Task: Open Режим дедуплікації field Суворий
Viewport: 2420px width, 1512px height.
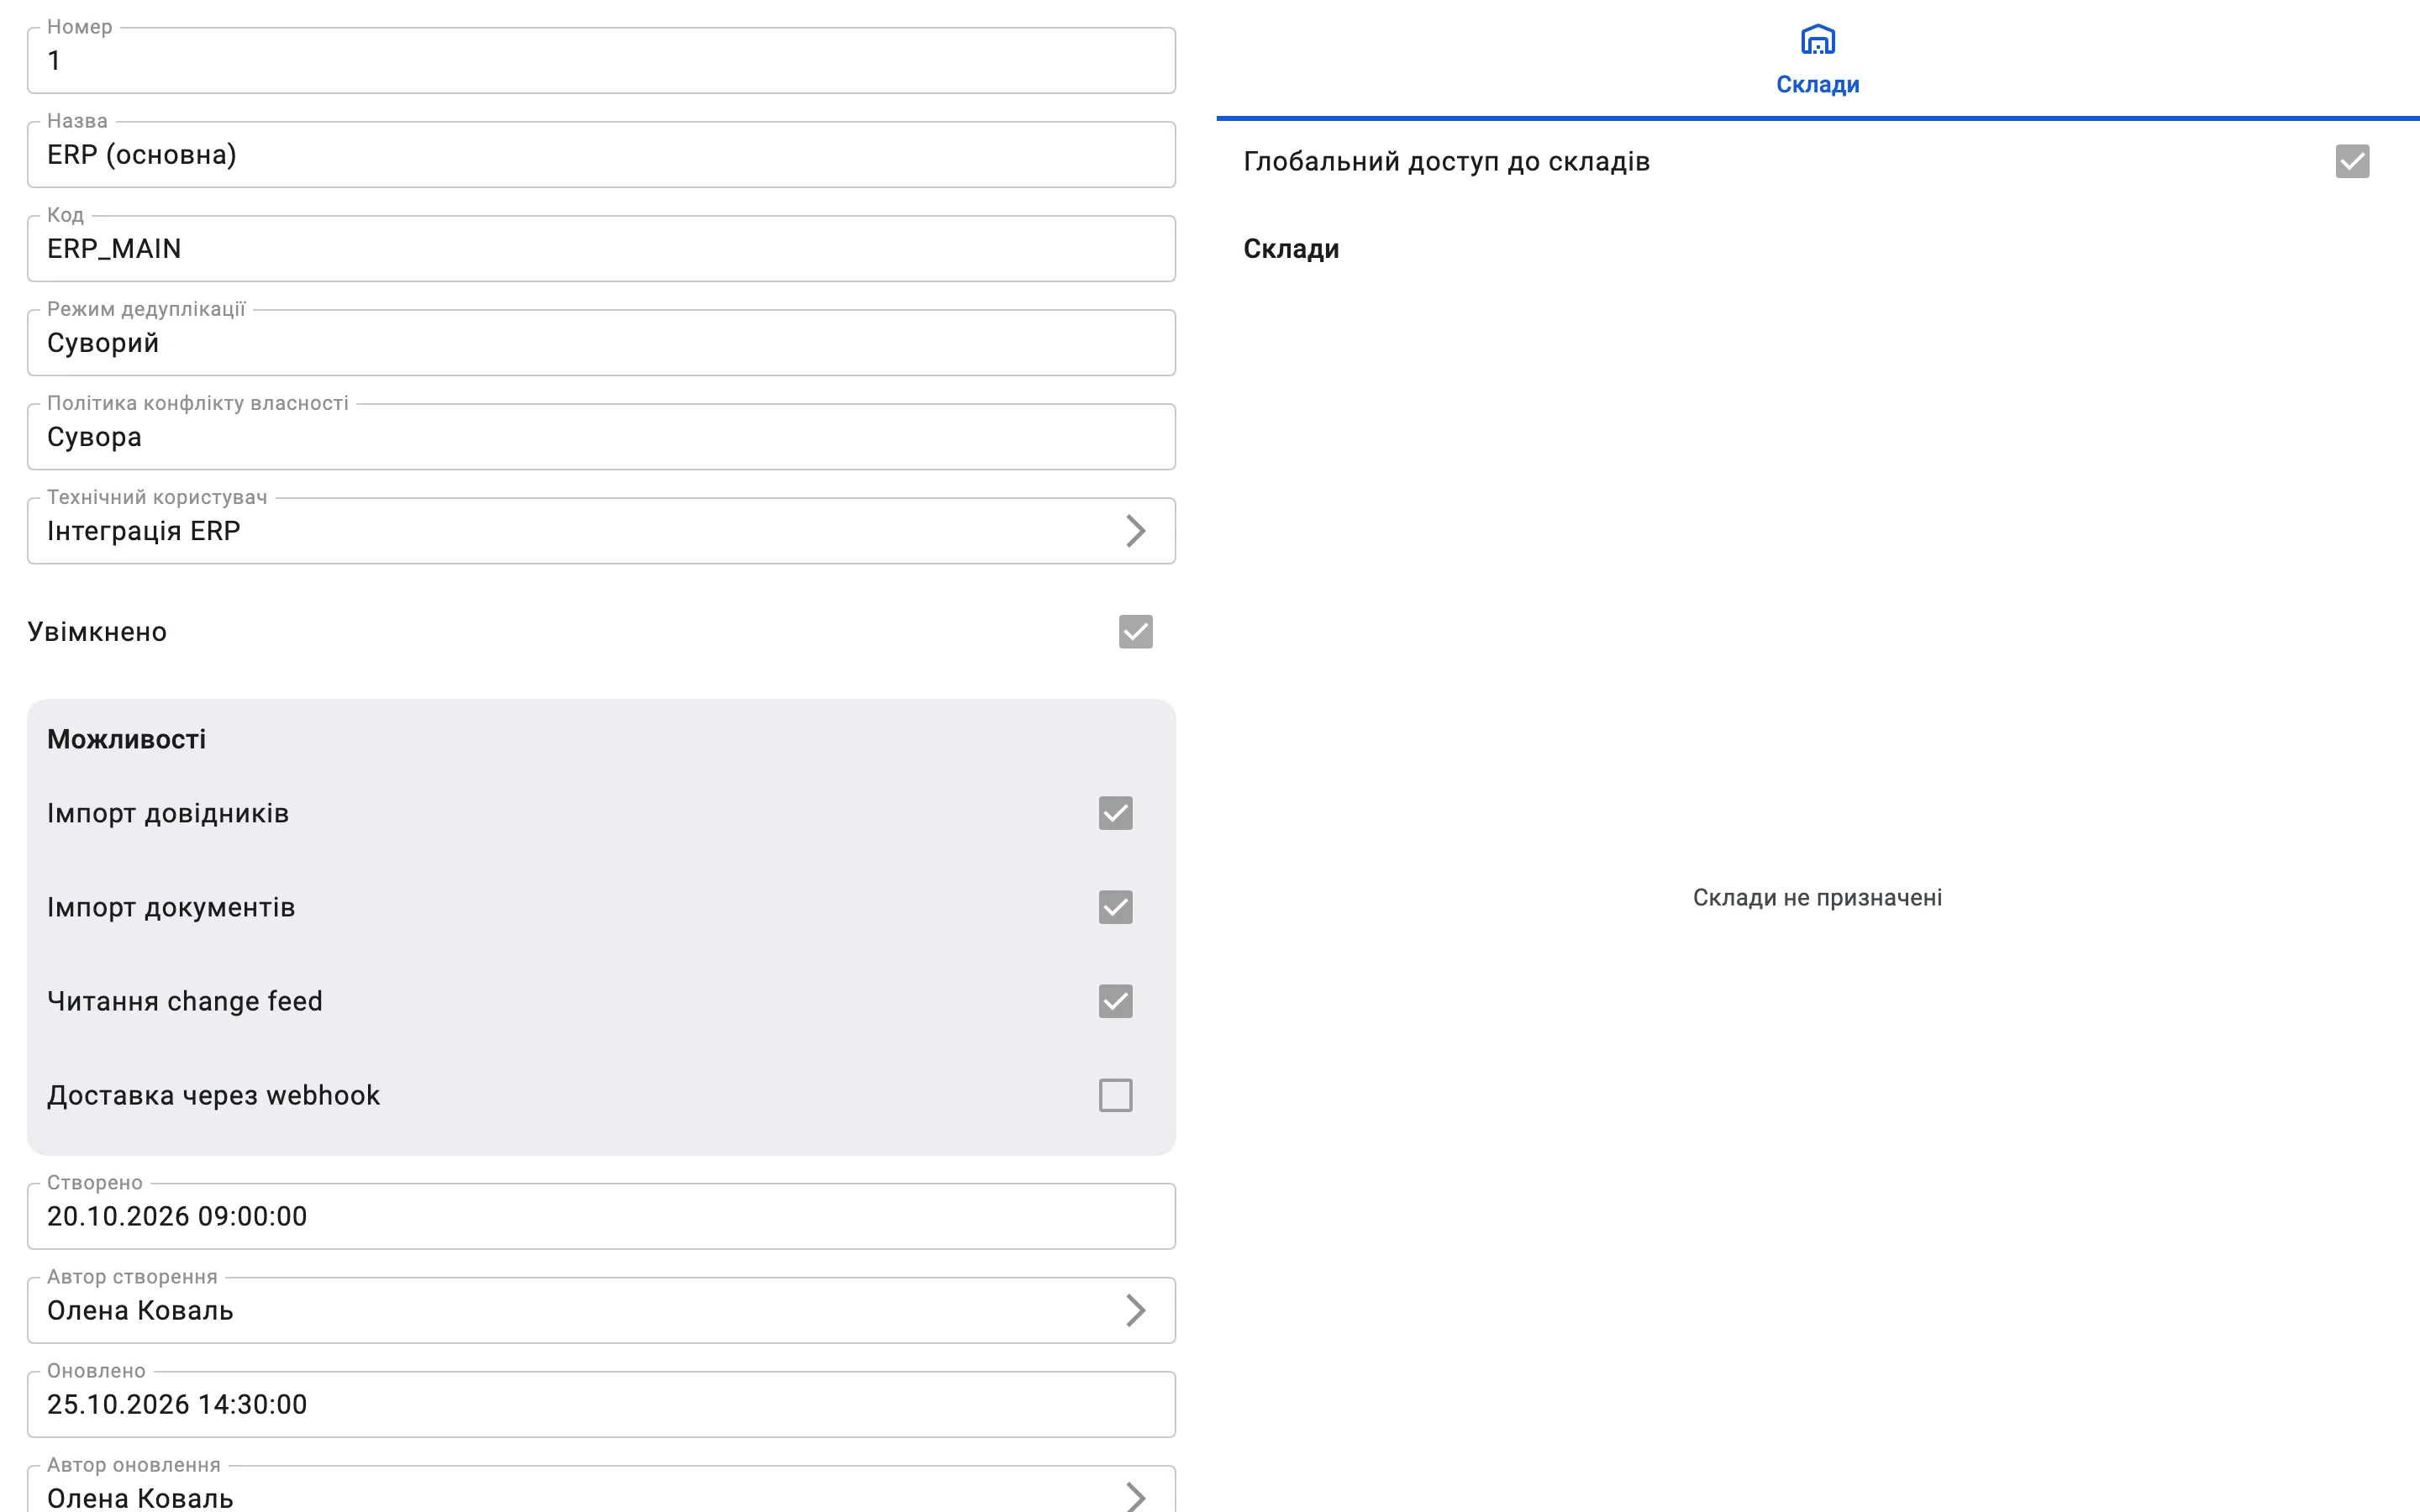Action: point(601,343)
